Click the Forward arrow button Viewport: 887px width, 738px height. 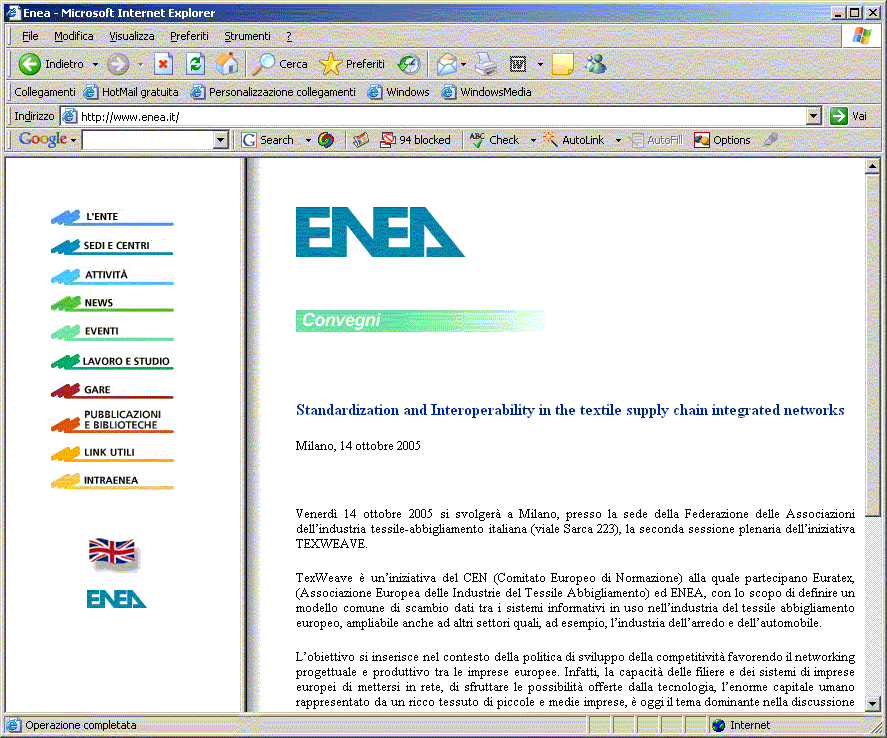118,64
